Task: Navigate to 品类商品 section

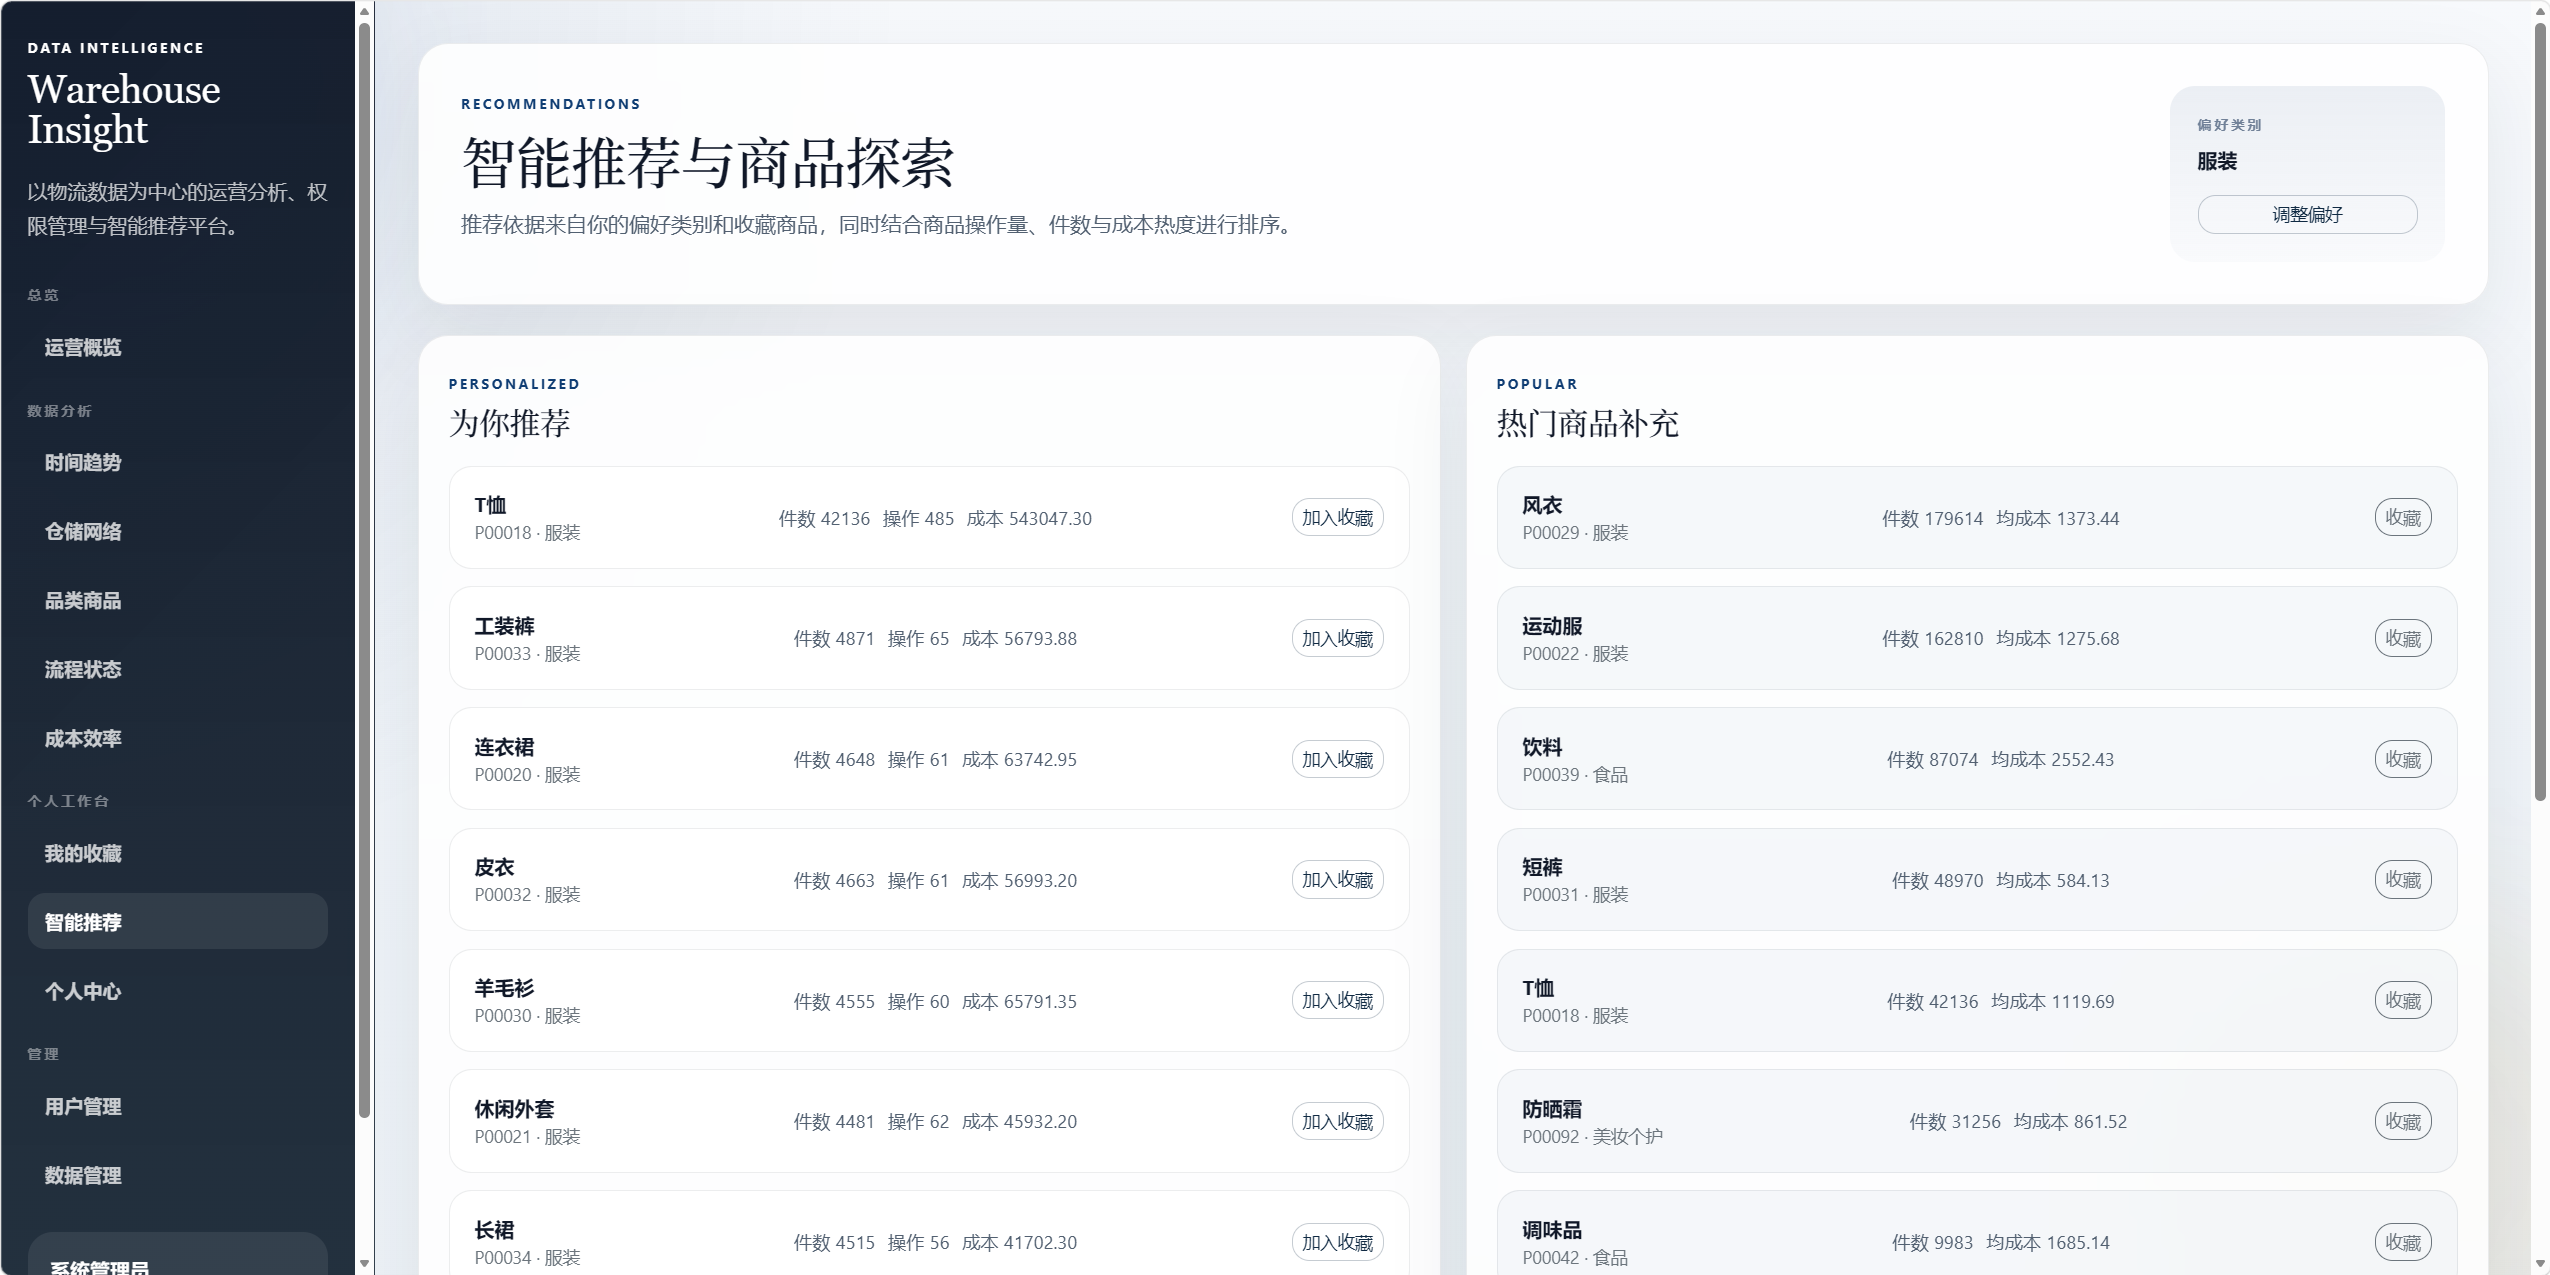Action: (x=83, y=601)
